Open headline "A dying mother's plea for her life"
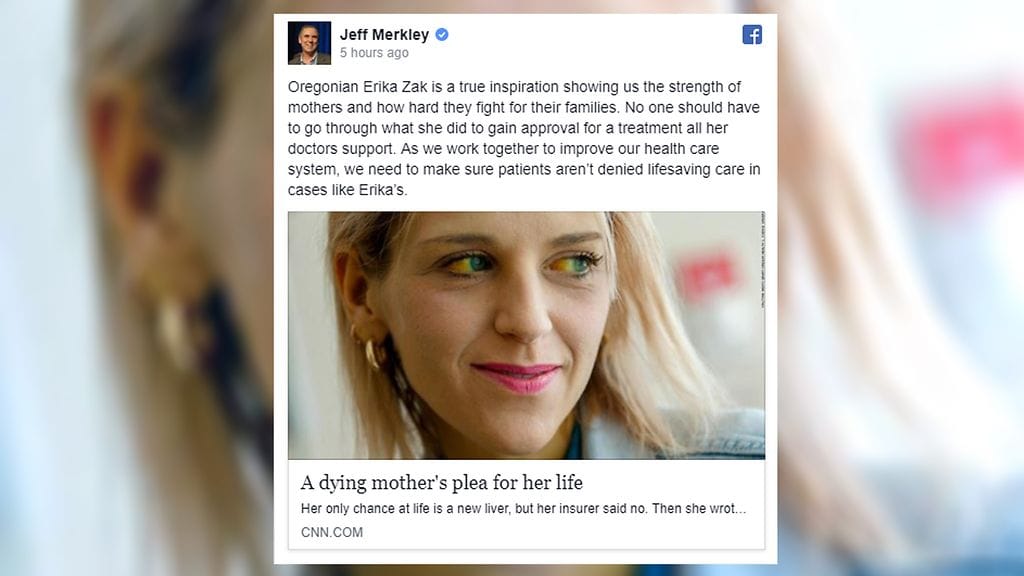The image size is (1024, 576). [441, 483]
